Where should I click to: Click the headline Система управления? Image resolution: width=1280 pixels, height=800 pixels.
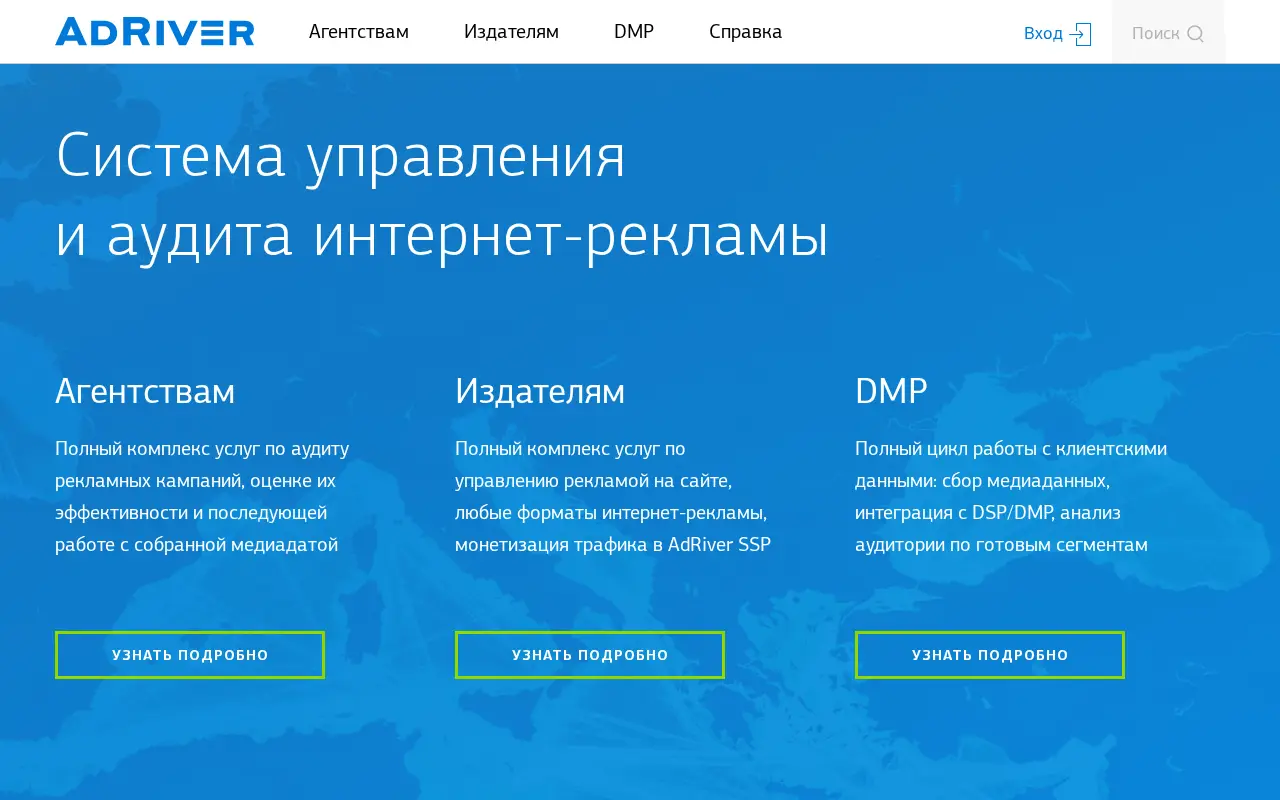[x=341, y=158]
